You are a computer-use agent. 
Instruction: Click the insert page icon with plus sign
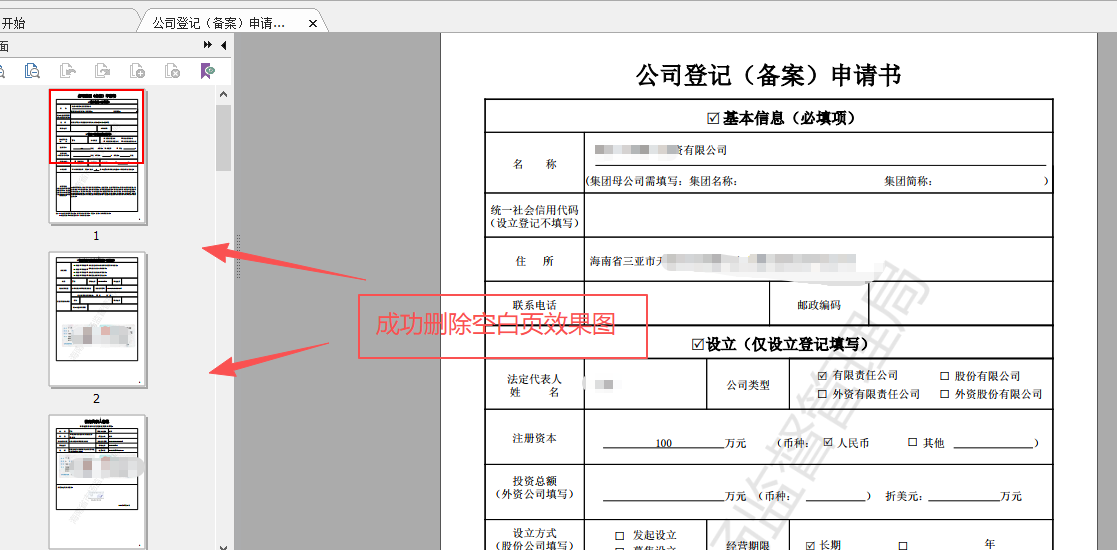coord(137,71)
